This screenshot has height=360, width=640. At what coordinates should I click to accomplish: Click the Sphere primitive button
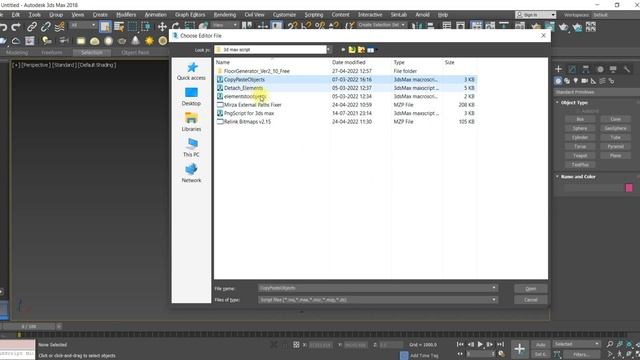tap(580, 128)
